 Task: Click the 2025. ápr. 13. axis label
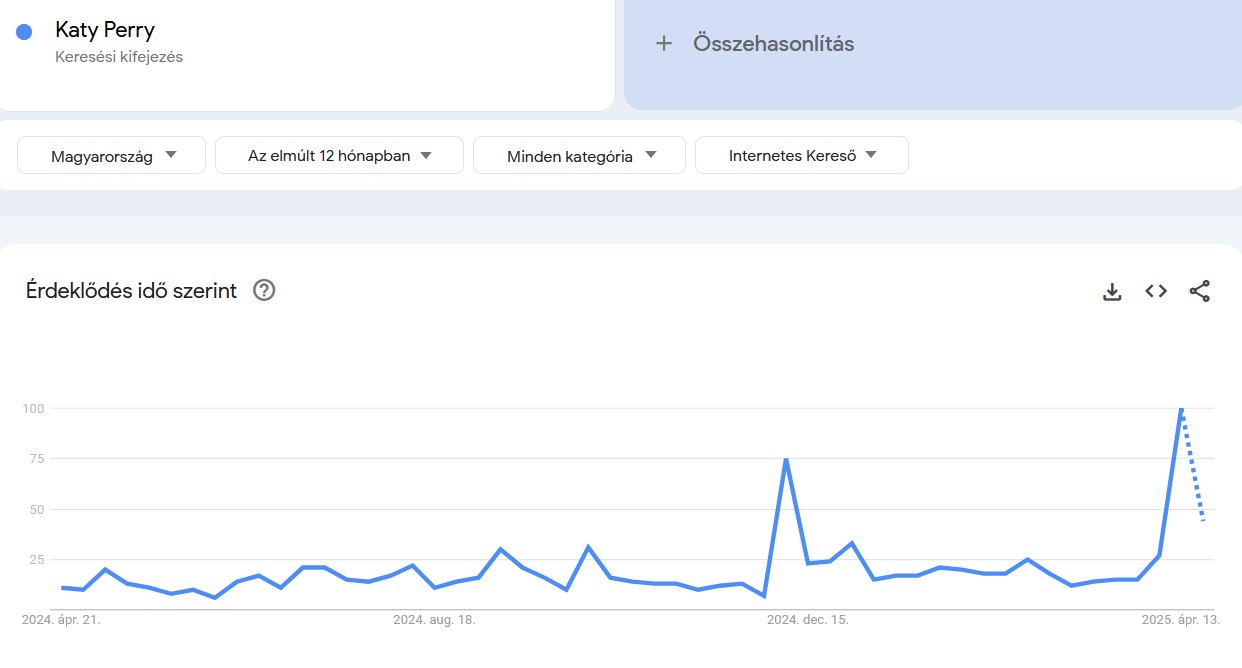[x=1181, y=620]
